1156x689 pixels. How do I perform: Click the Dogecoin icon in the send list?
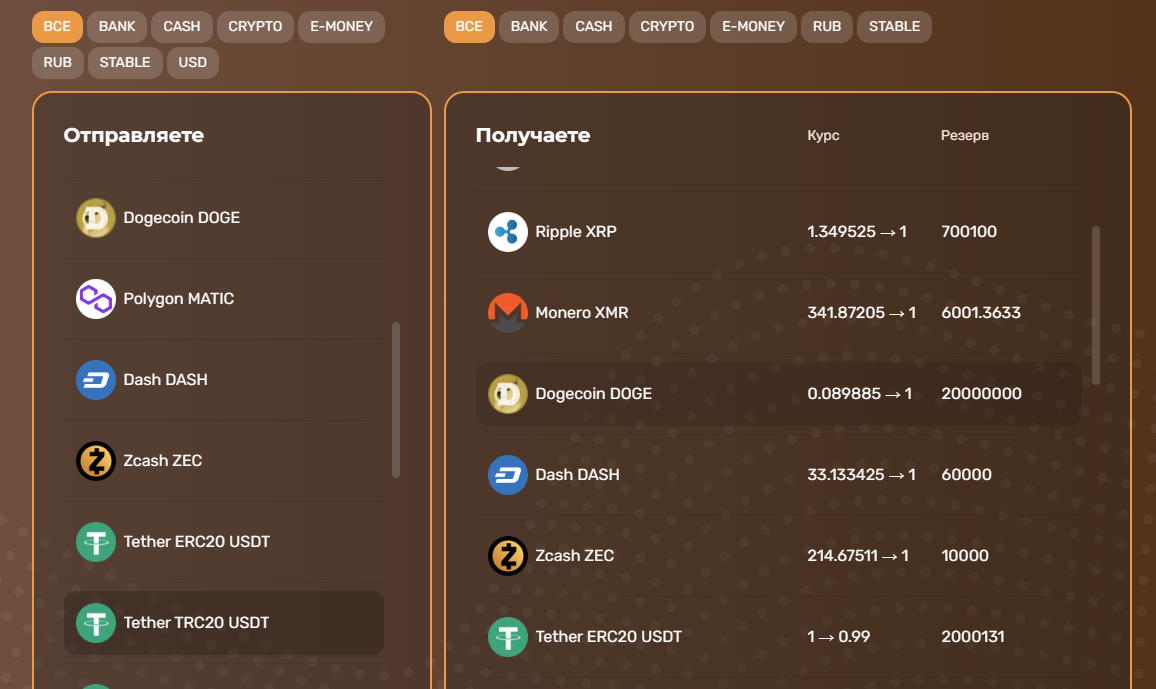click(96, 218)
